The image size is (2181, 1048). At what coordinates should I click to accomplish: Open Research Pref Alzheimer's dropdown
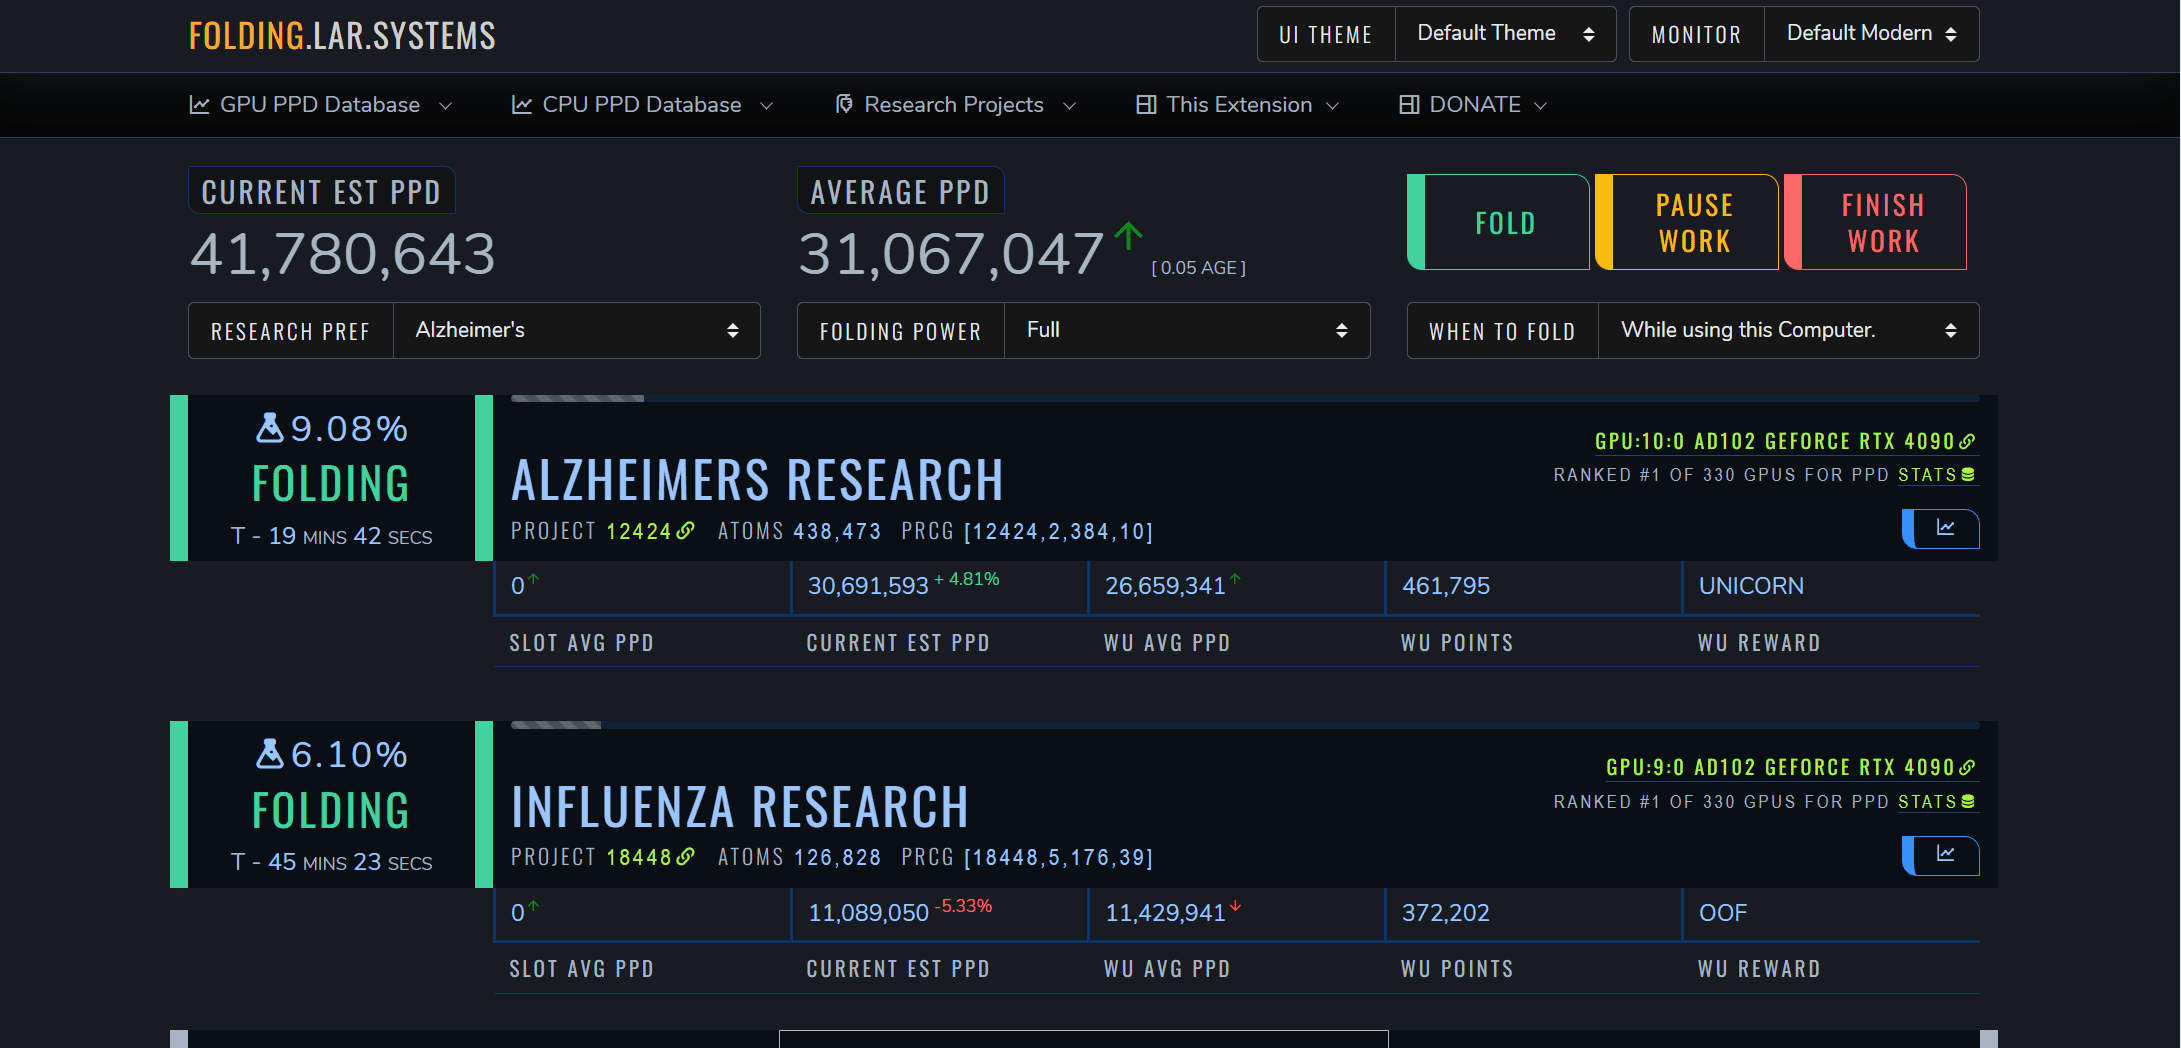tap(577, 331)
